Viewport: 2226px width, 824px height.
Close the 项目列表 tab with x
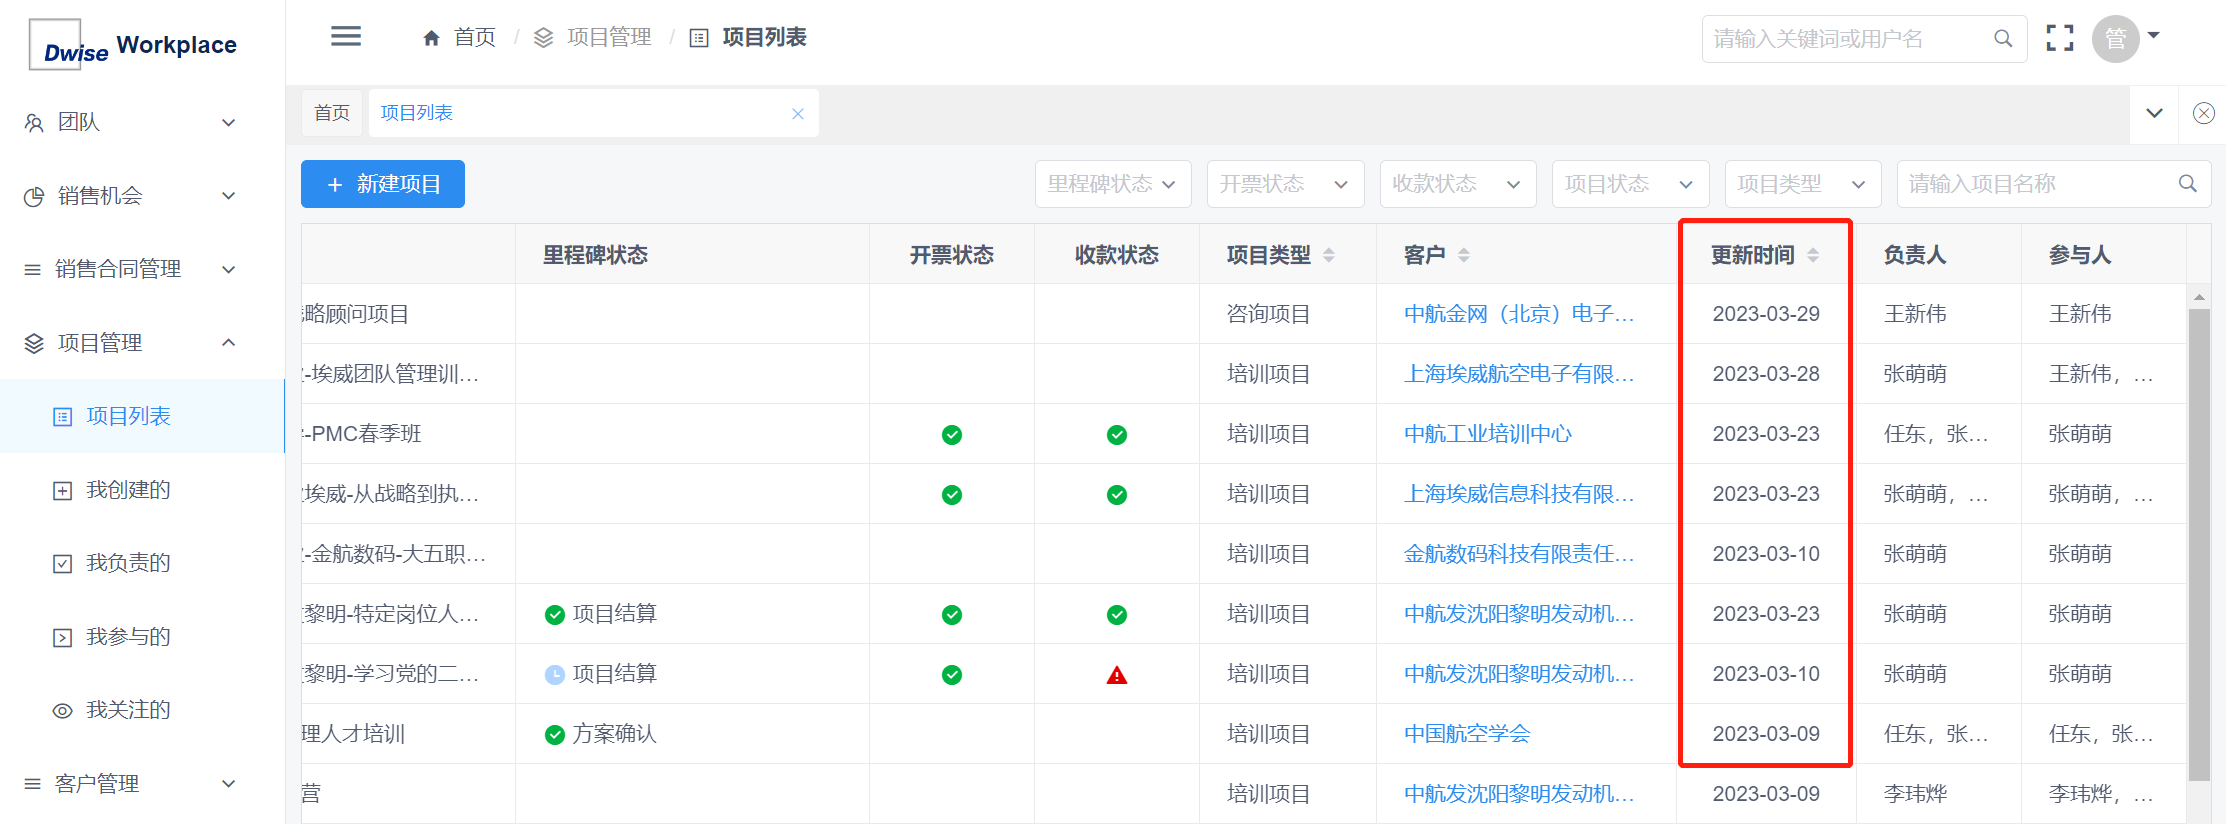pos(798,114)
